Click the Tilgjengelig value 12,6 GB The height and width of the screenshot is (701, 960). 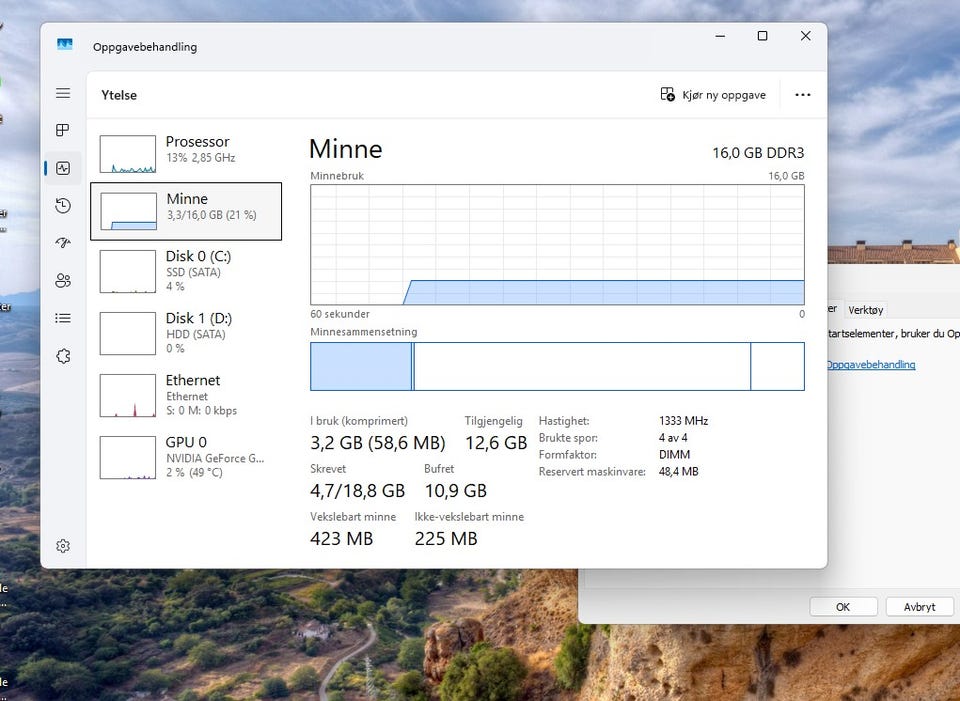pyautogui.click(x=496, y=442)
